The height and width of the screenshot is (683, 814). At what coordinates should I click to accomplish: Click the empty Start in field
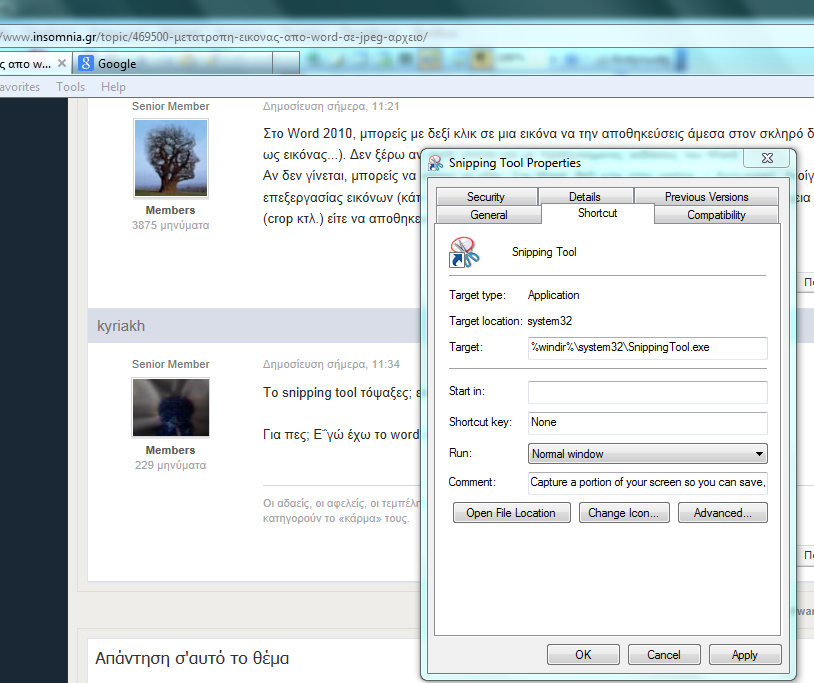(x=647, y=392)
